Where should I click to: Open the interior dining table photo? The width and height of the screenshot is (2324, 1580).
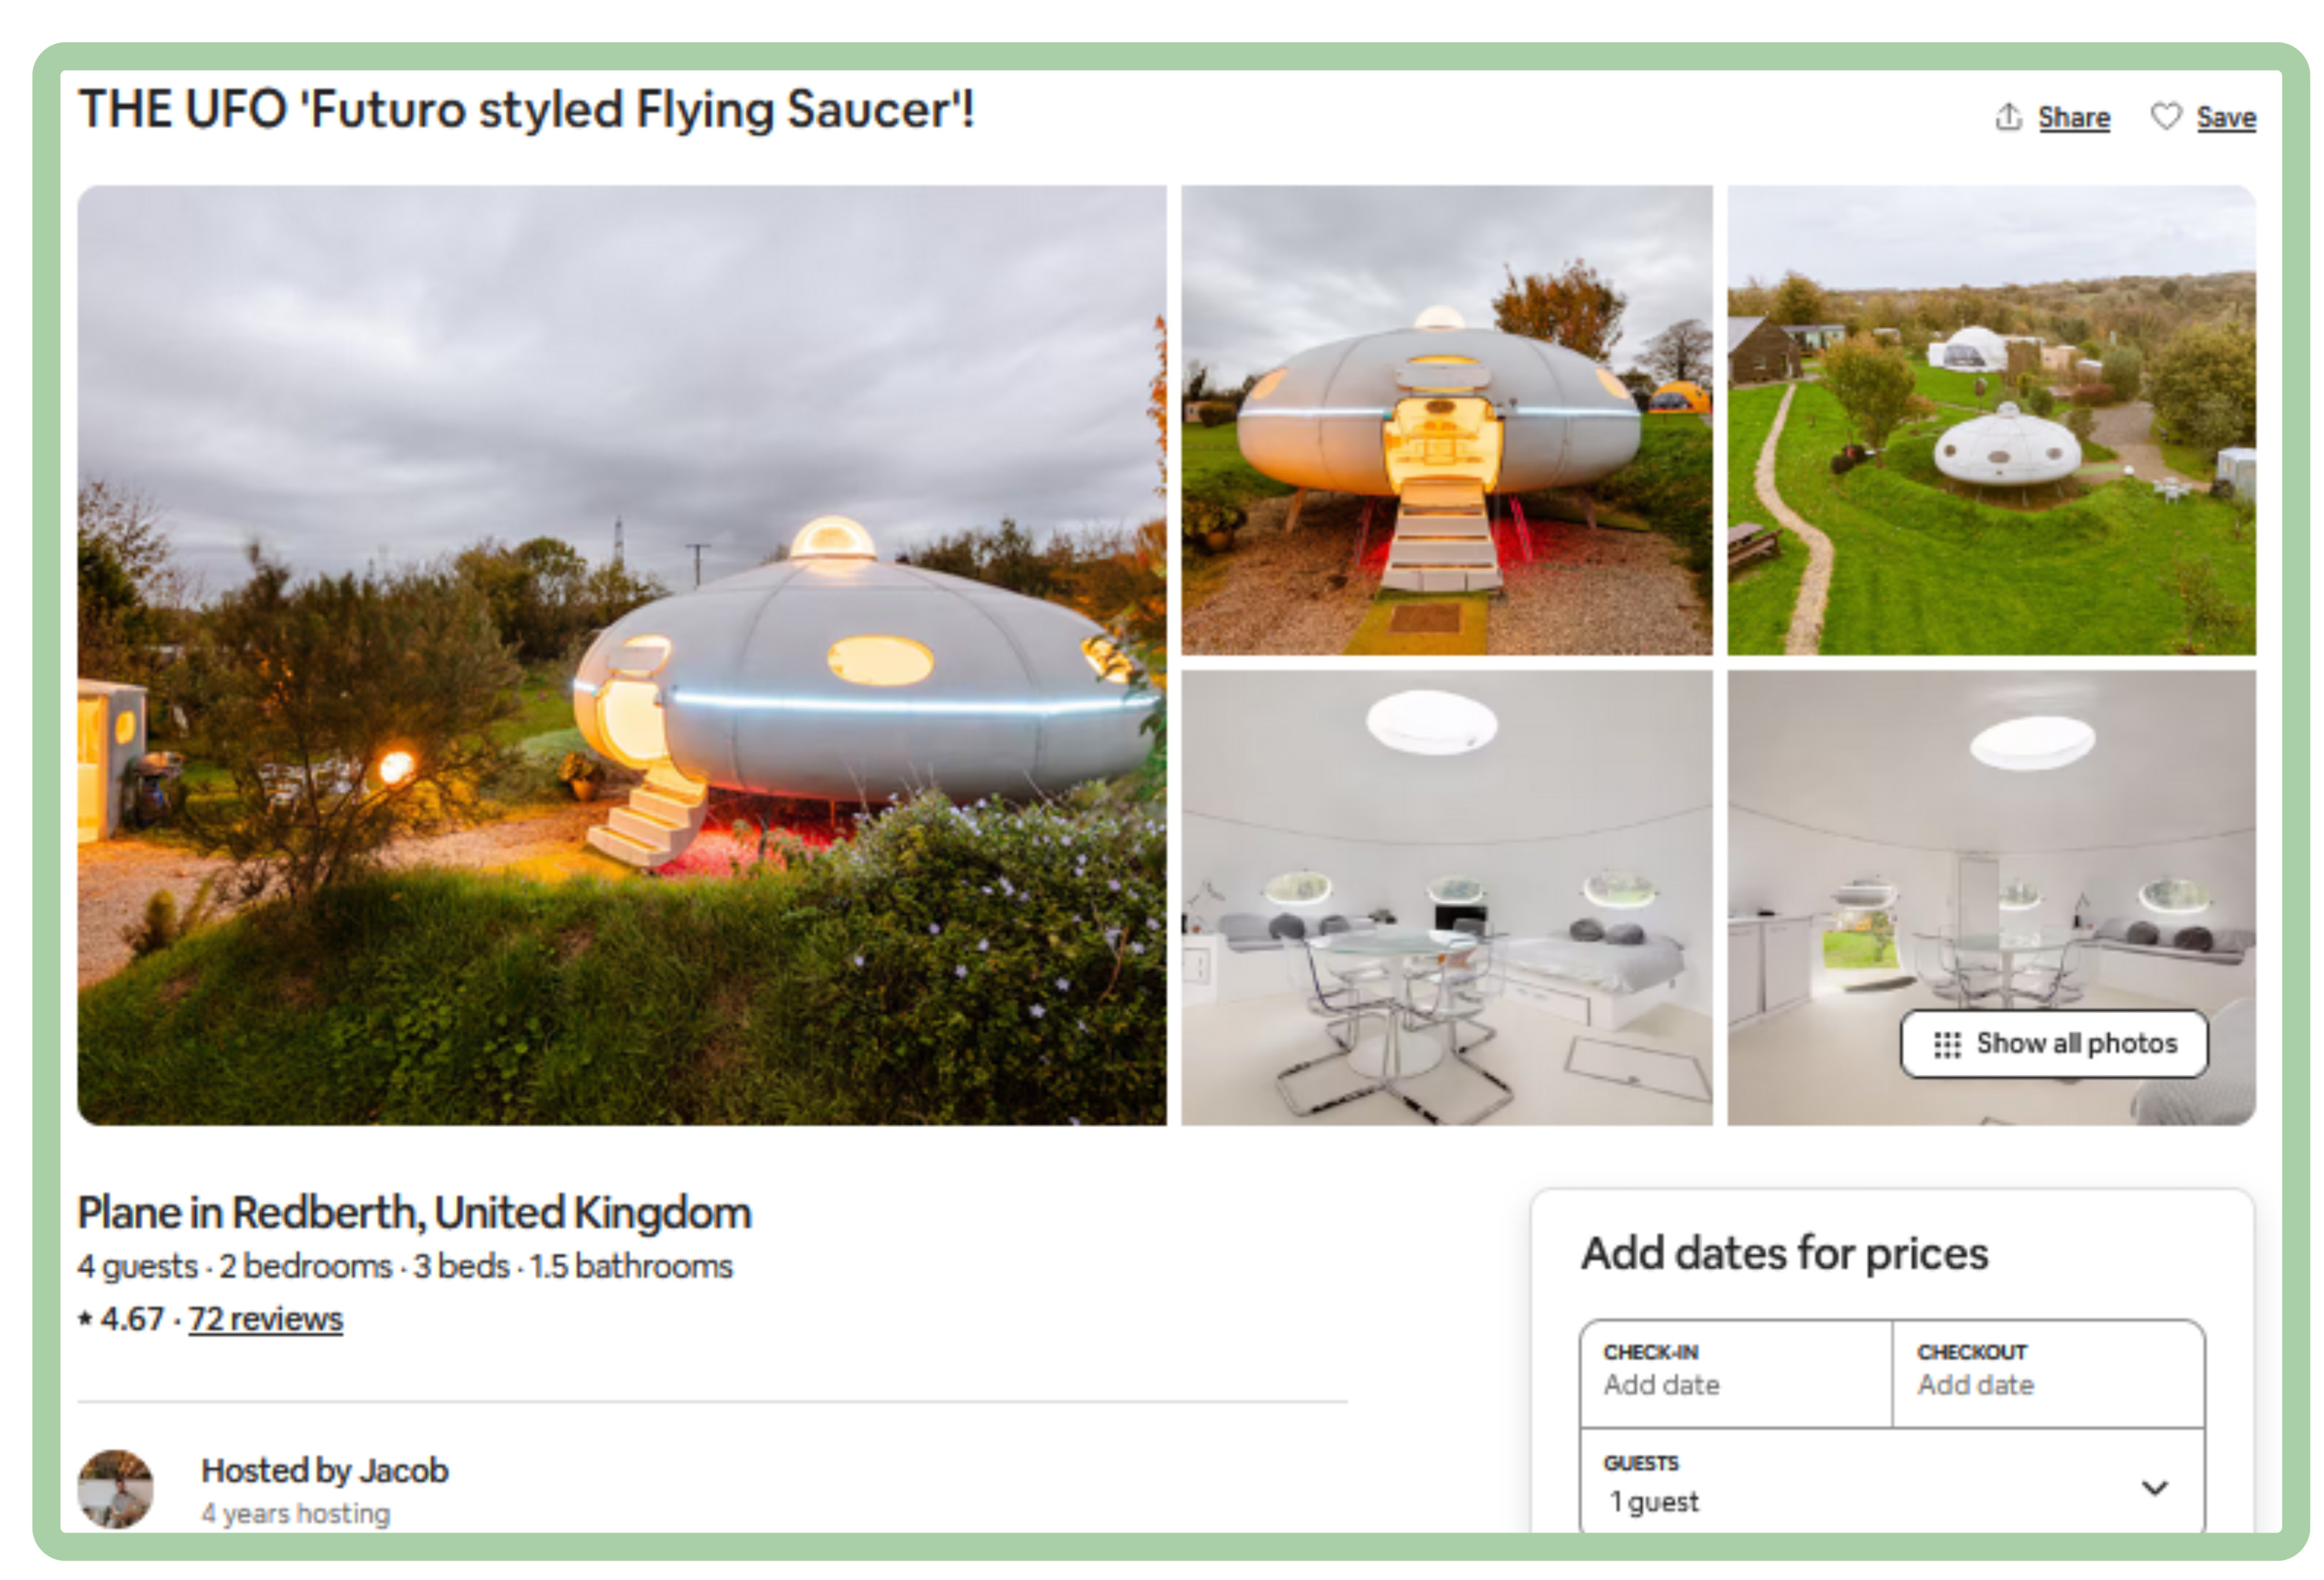[1446, 898]
